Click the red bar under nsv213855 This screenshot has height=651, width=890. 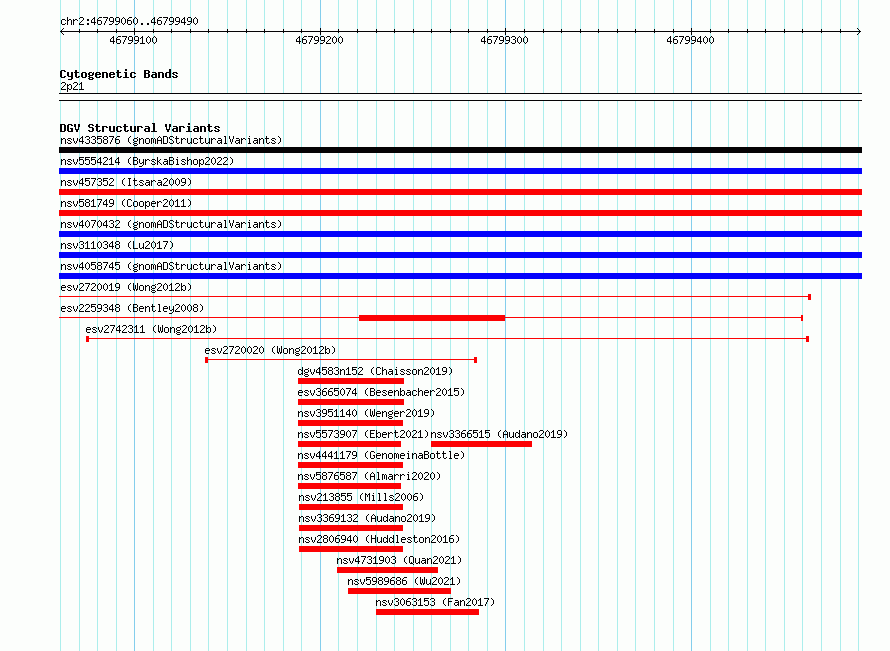(351, 507)
